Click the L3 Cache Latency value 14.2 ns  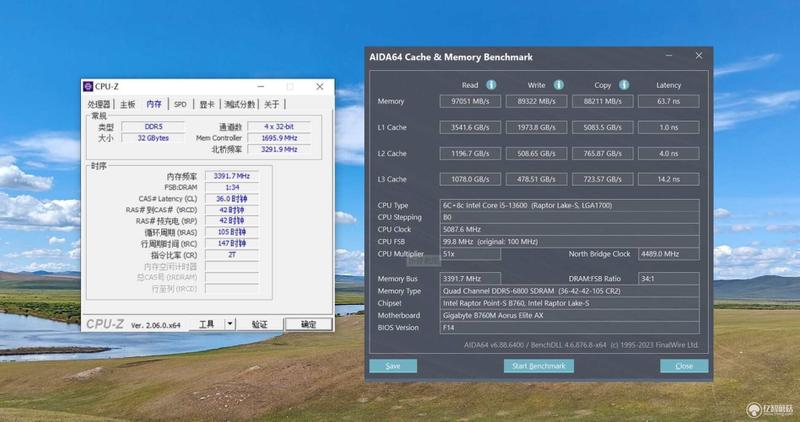click(x=669, y=179)
